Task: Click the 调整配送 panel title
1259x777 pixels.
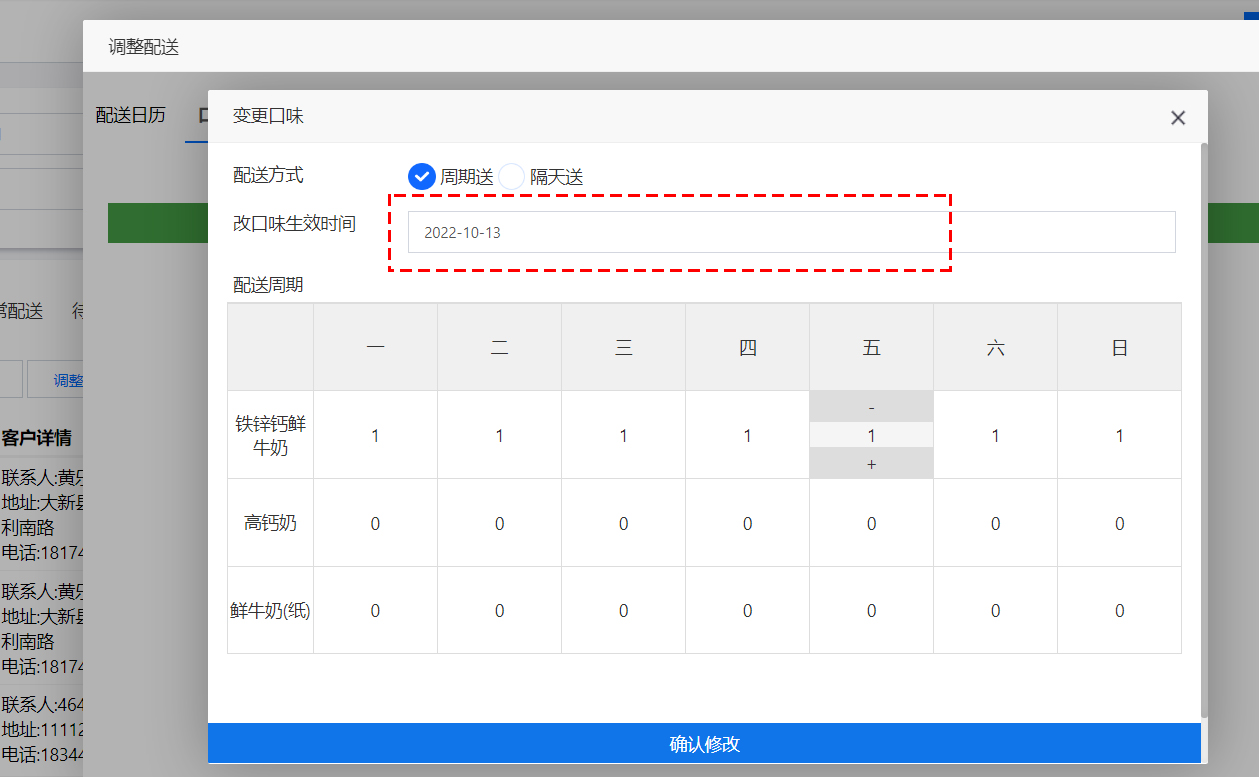Action: pos(144,47)
